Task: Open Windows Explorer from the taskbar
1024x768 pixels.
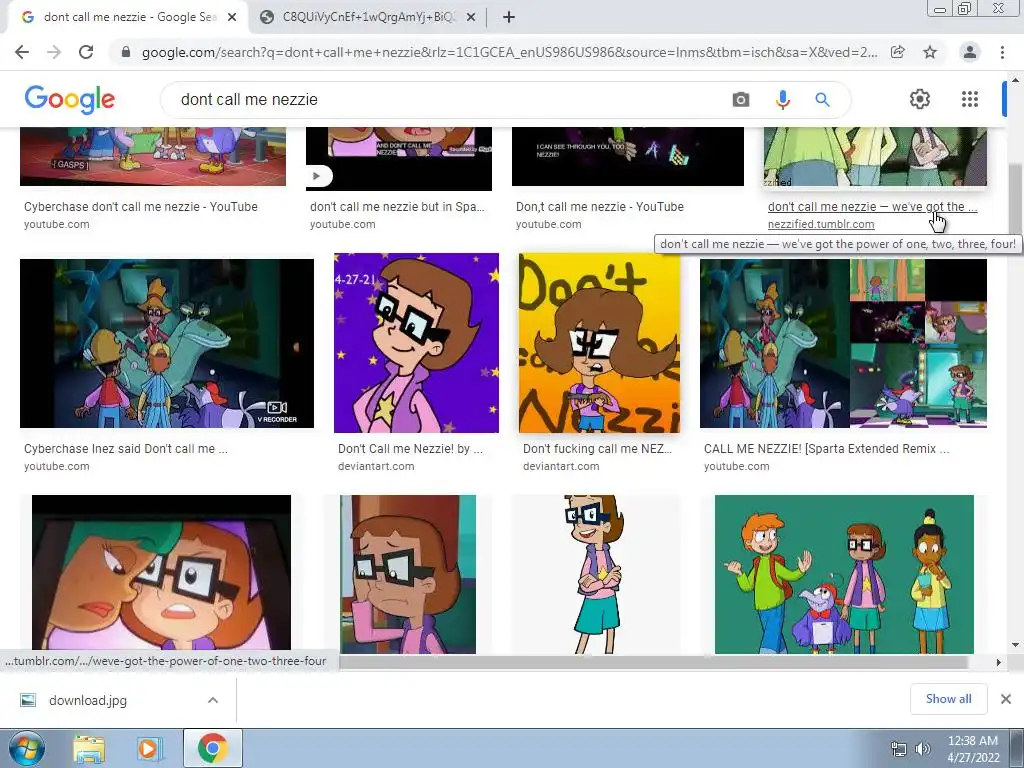Action: pos(89,748)
